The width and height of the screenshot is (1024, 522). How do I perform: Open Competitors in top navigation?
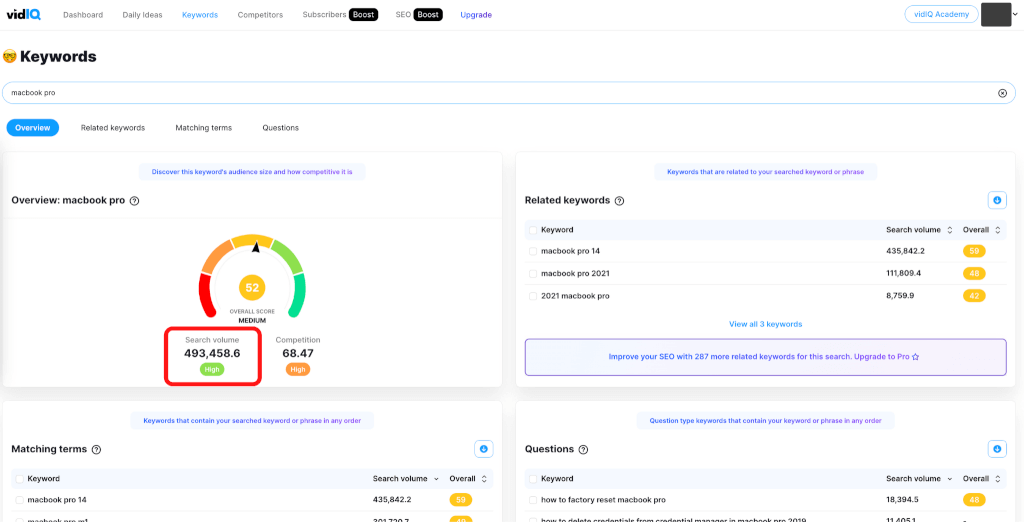coord(260,15)
